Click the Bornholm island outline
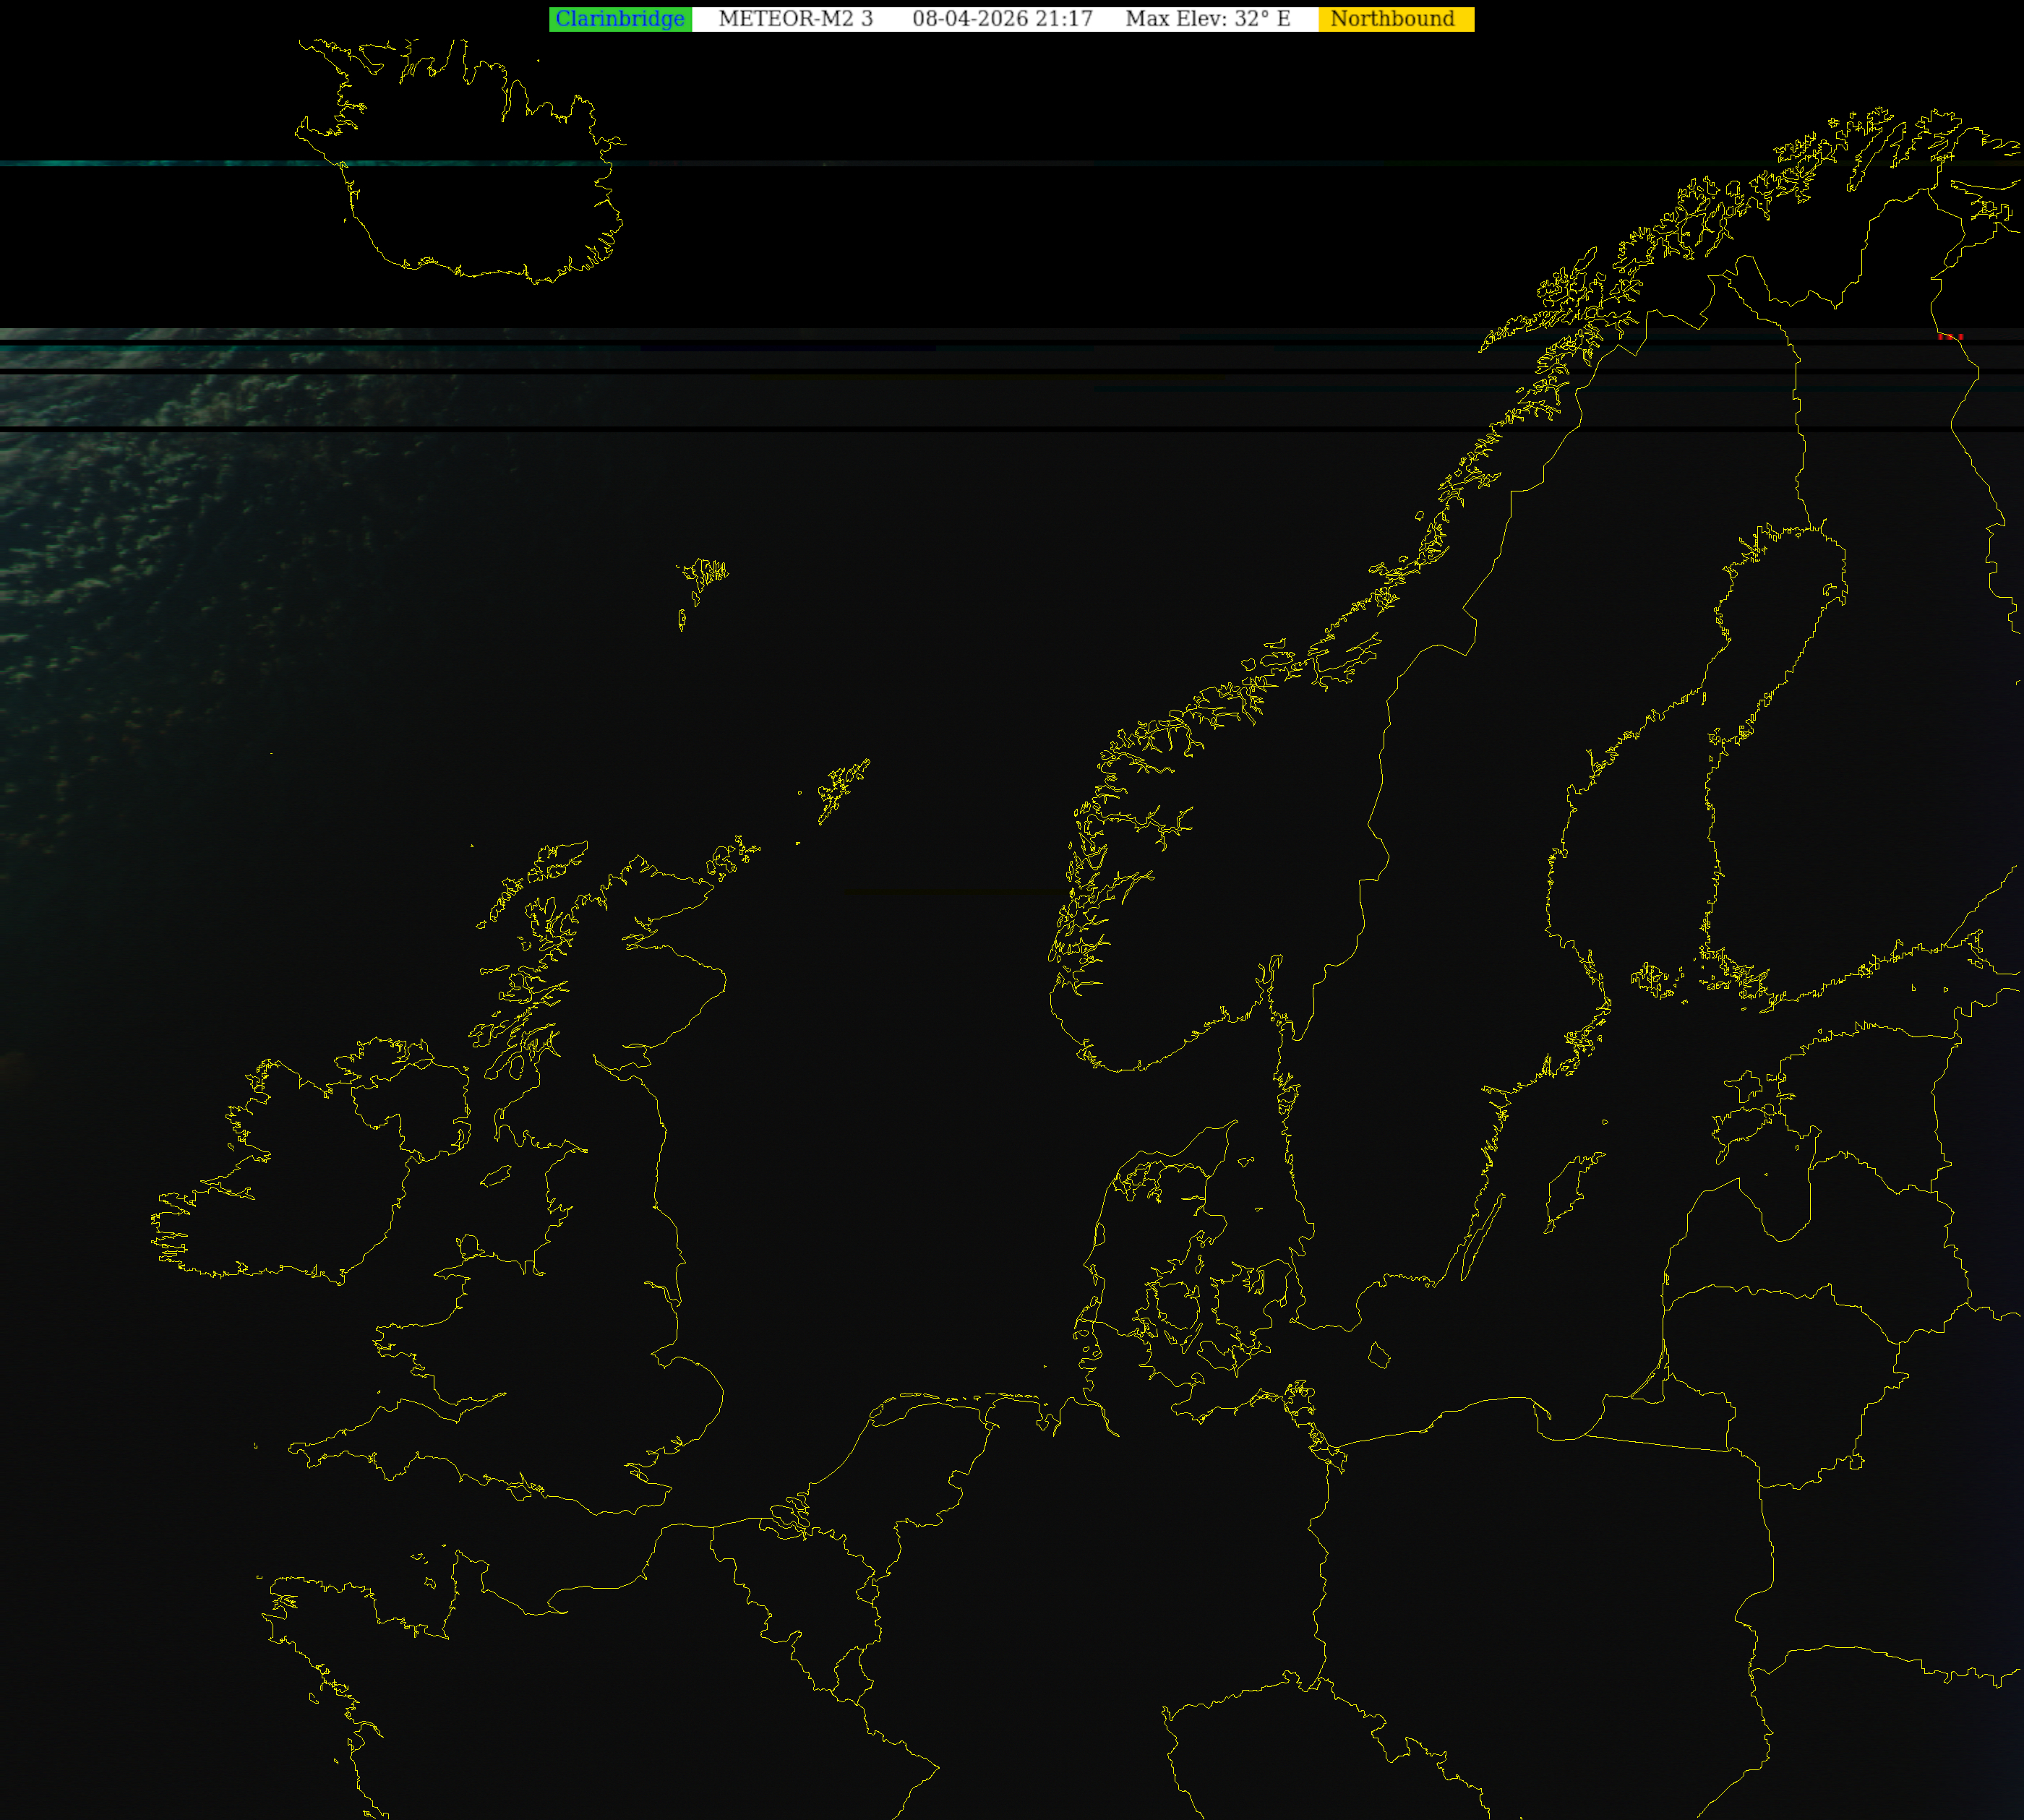This screenshot has height=1820, width=2024. (1379, 1356)
